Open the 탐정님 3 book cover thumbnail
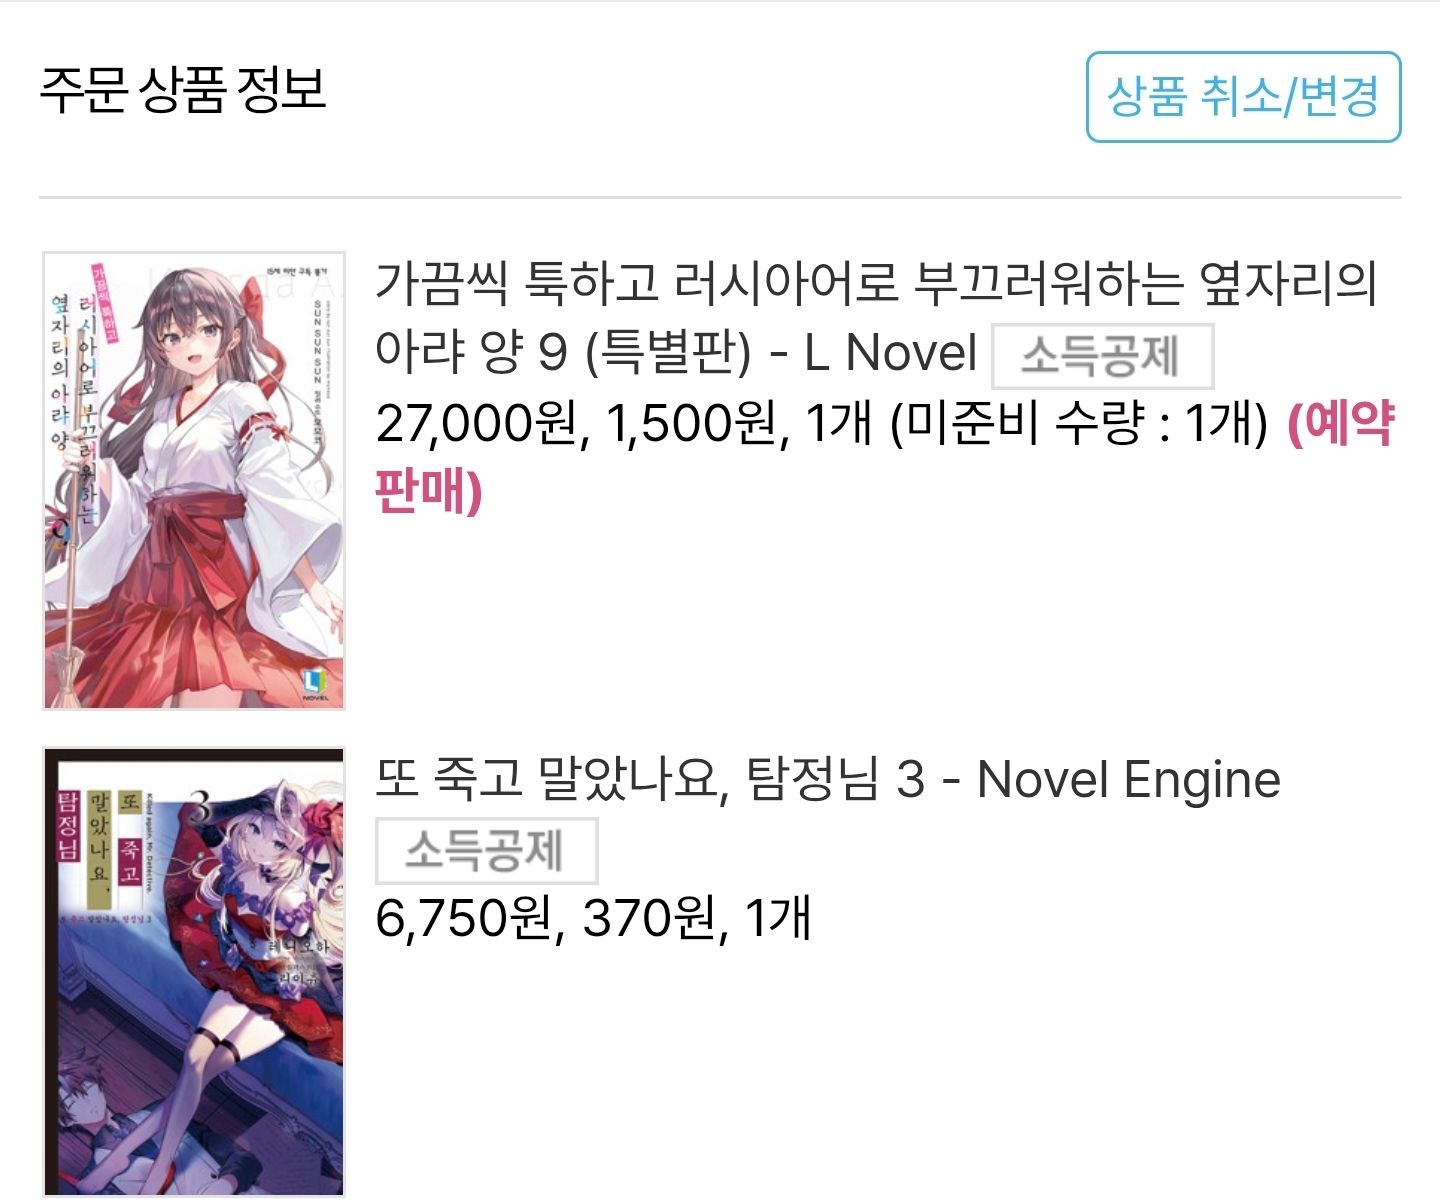1440x1204 pixels. (x=194, y=972)
